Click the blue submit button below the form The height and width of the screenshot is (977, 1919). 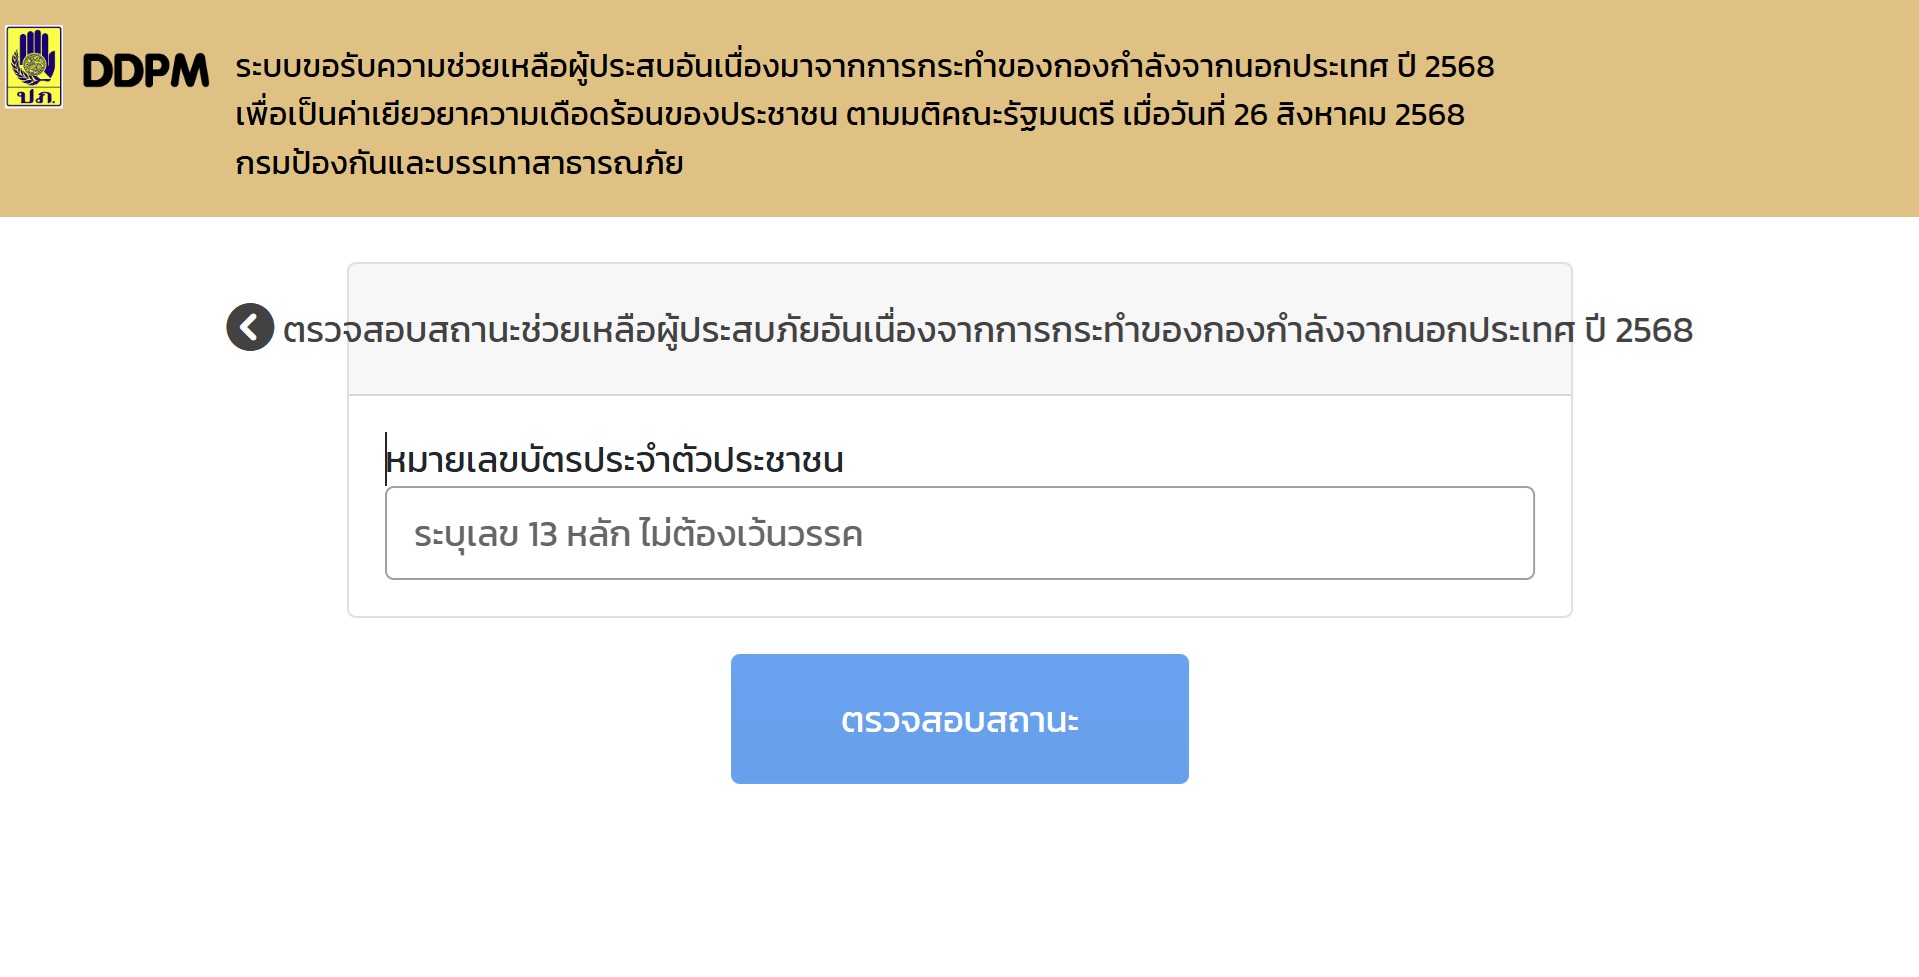pos(959,717)
